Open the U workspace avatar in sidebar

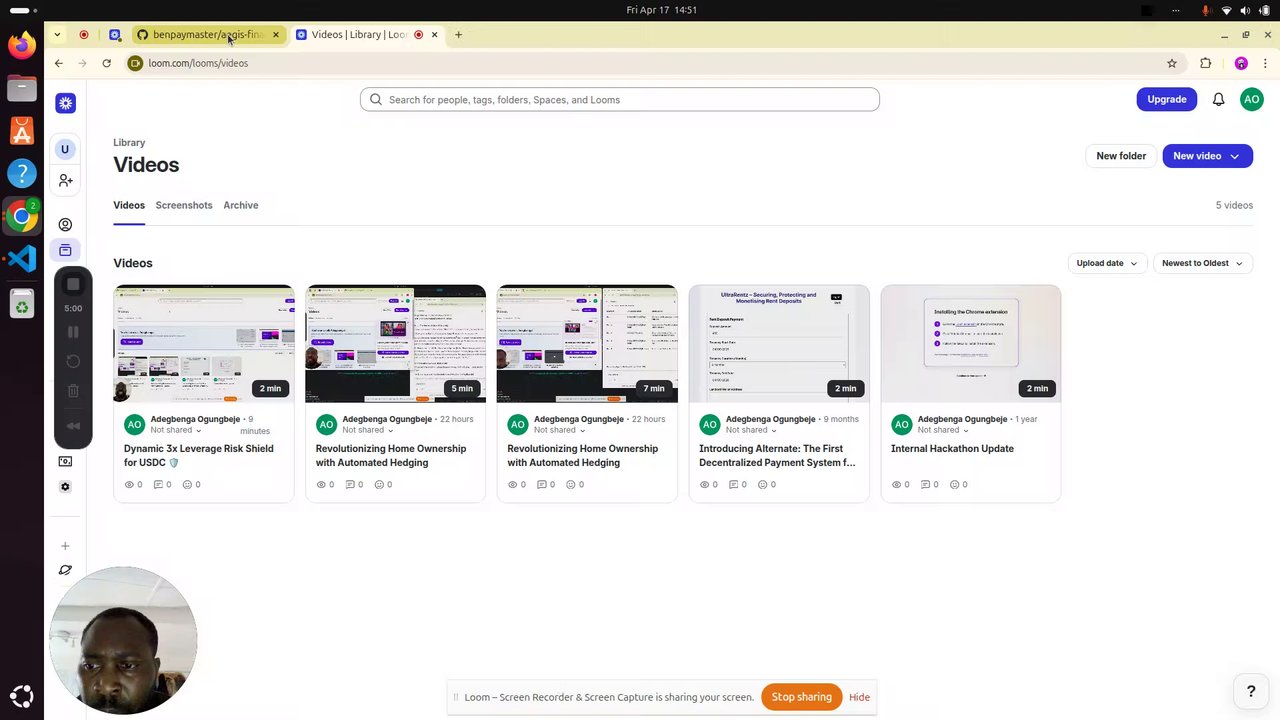65,149
